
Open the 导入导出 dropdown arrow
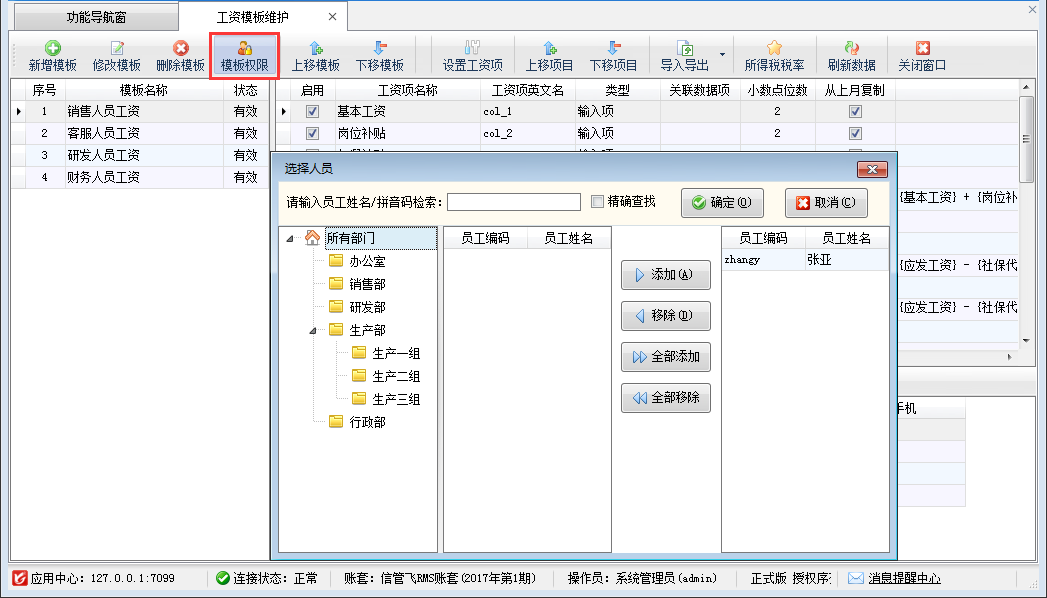tap(722, 55)
